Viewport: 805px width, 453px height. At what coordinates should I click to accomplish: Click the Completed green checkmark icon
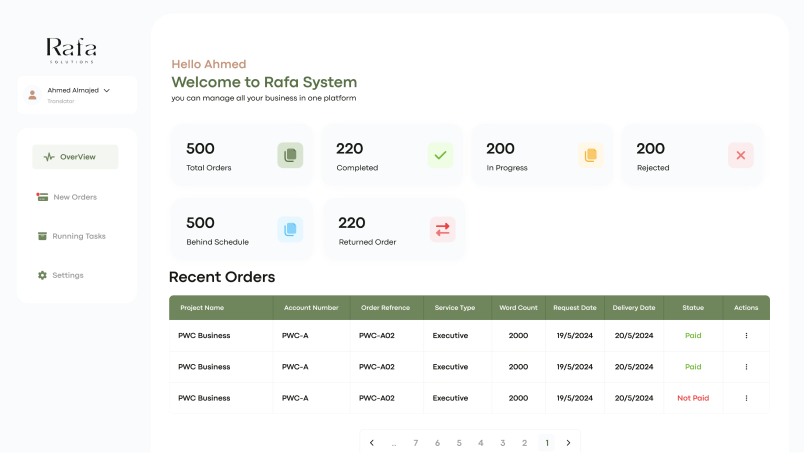440,155
